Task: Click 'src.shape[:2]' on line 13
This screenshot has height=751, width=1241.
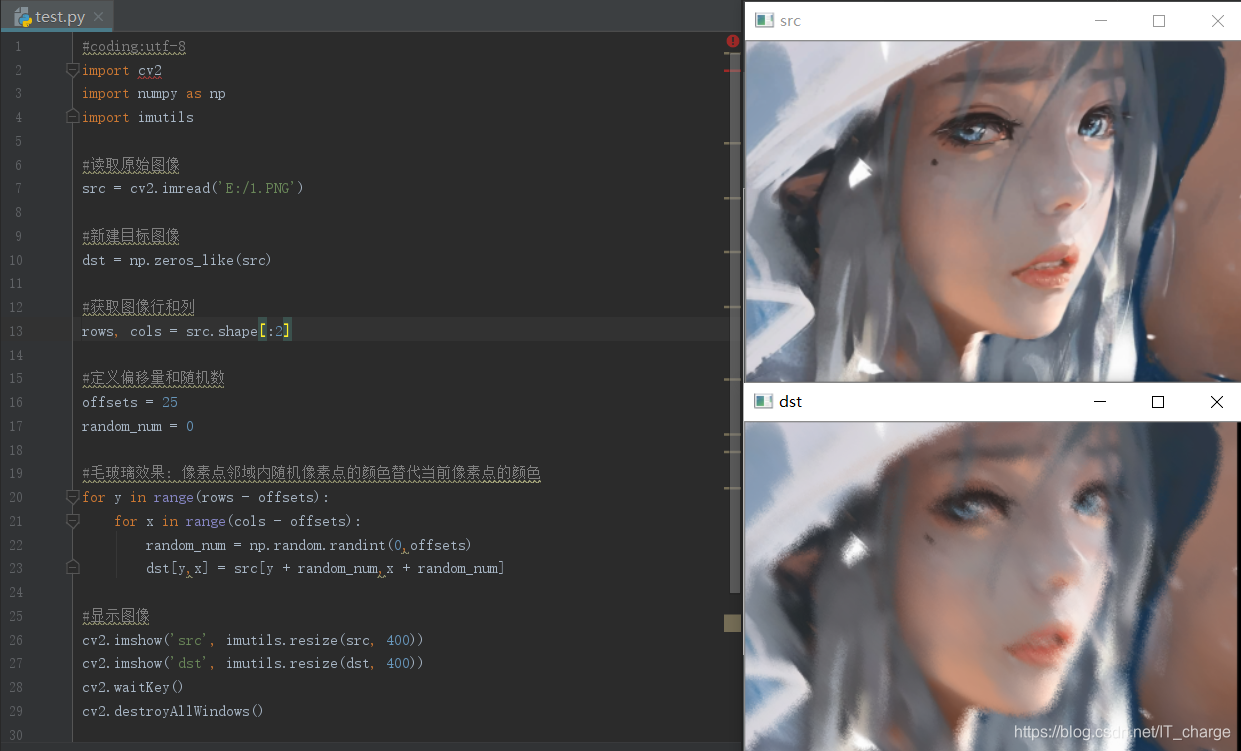Action: (238, 331)
